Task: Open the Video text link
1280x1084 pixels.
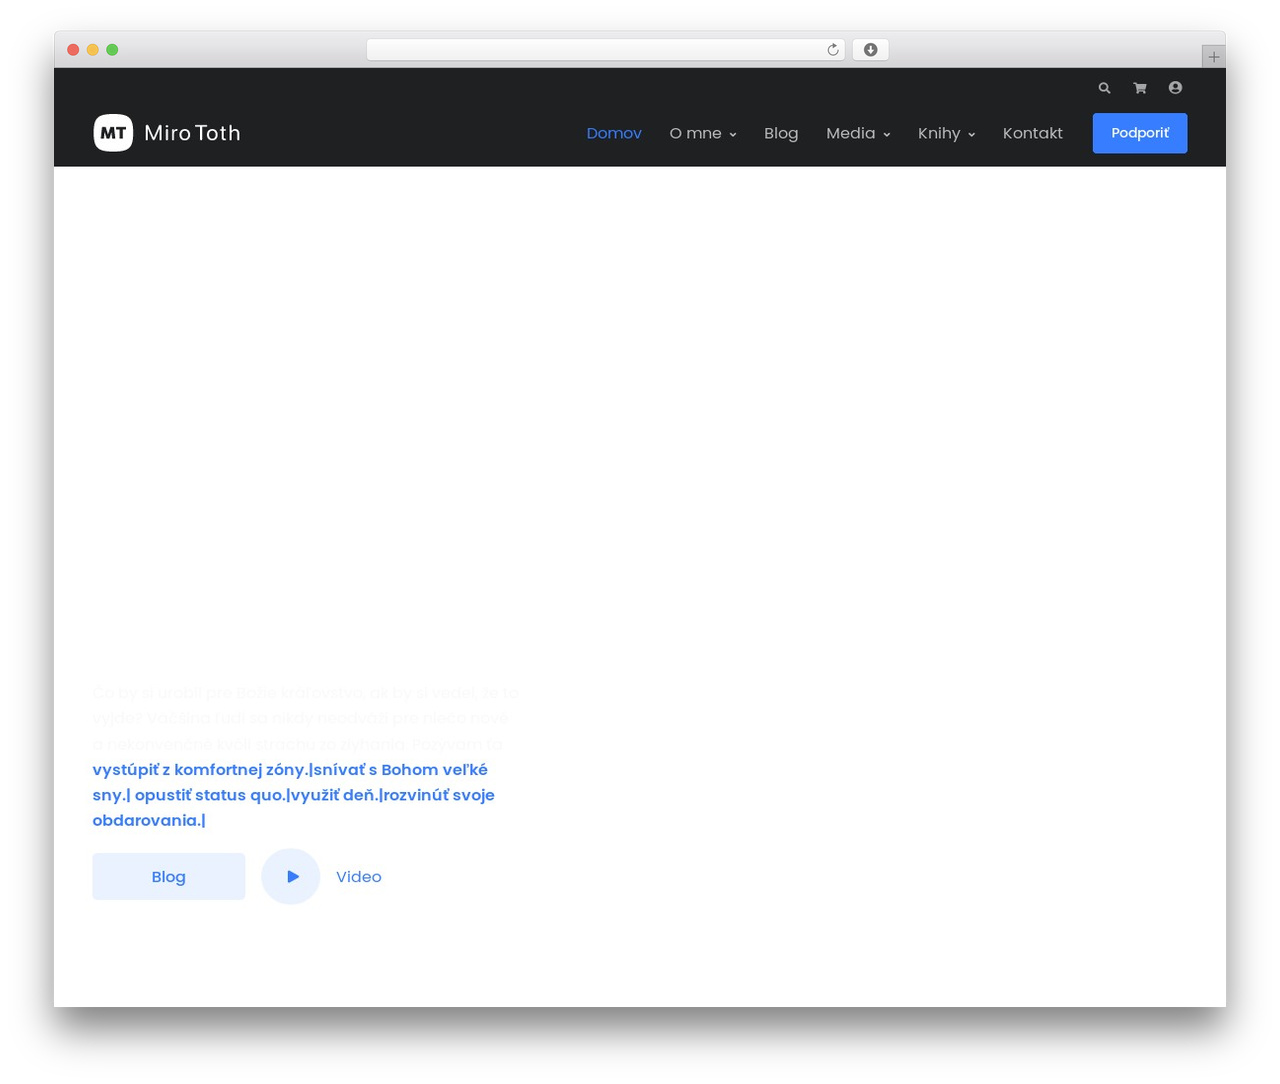Action: tap(359, 877)
